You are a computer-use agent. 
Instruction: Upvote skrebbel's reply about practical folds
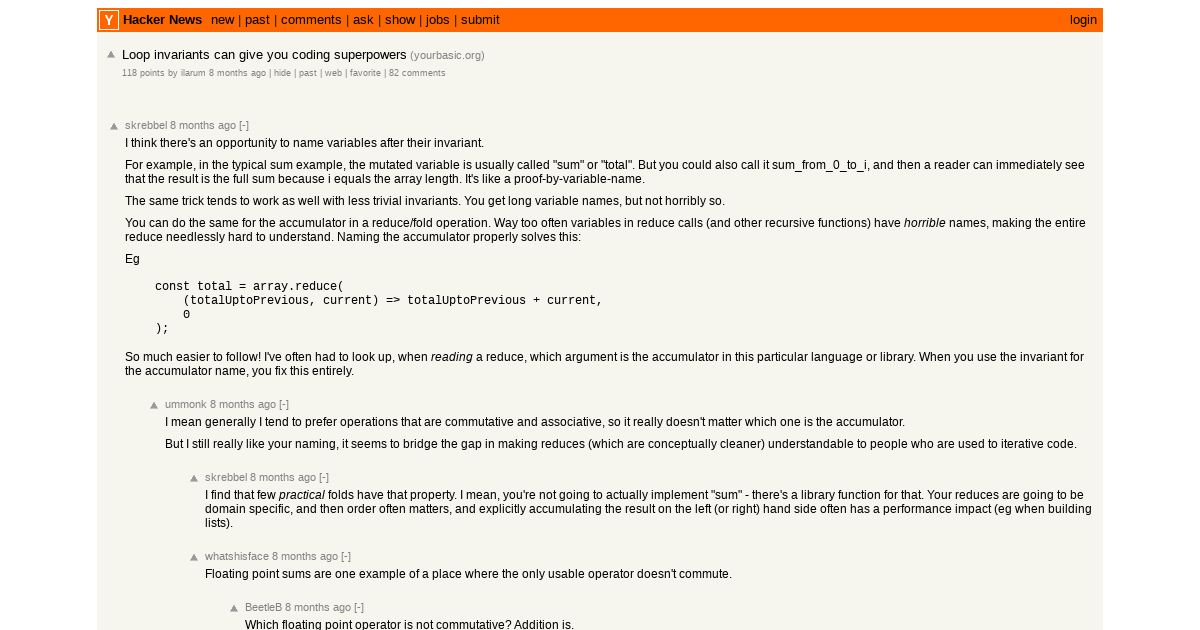click(194, 479)
